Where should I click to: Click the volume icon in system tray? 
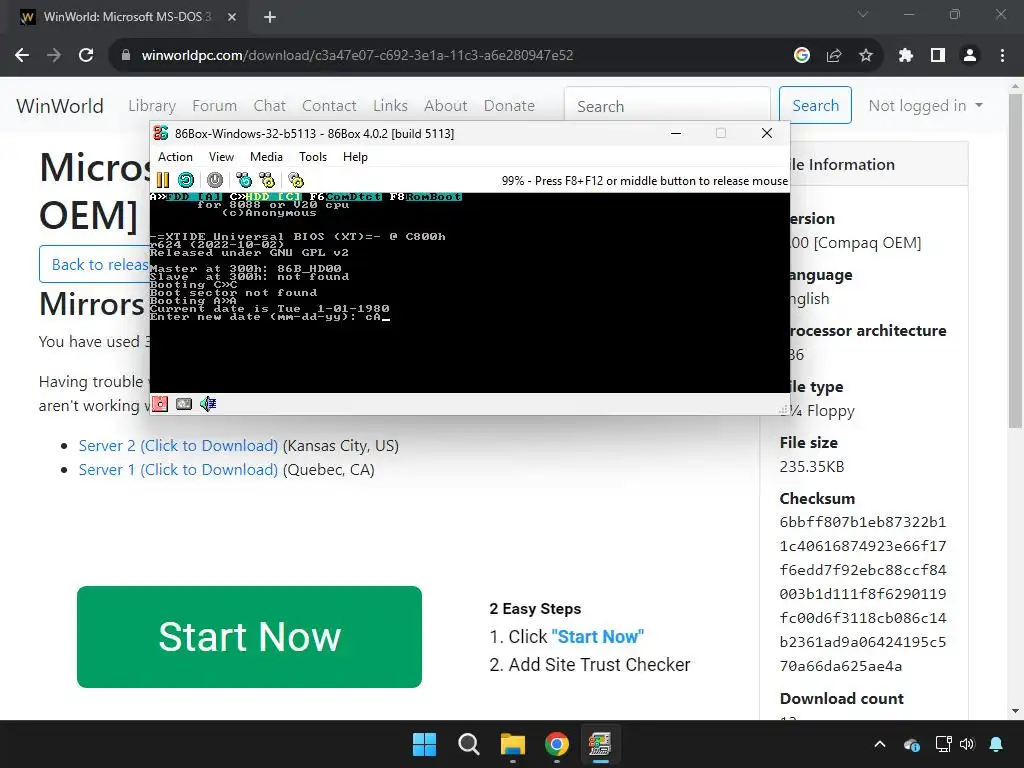pyautogui.click(x=967, y=744)
